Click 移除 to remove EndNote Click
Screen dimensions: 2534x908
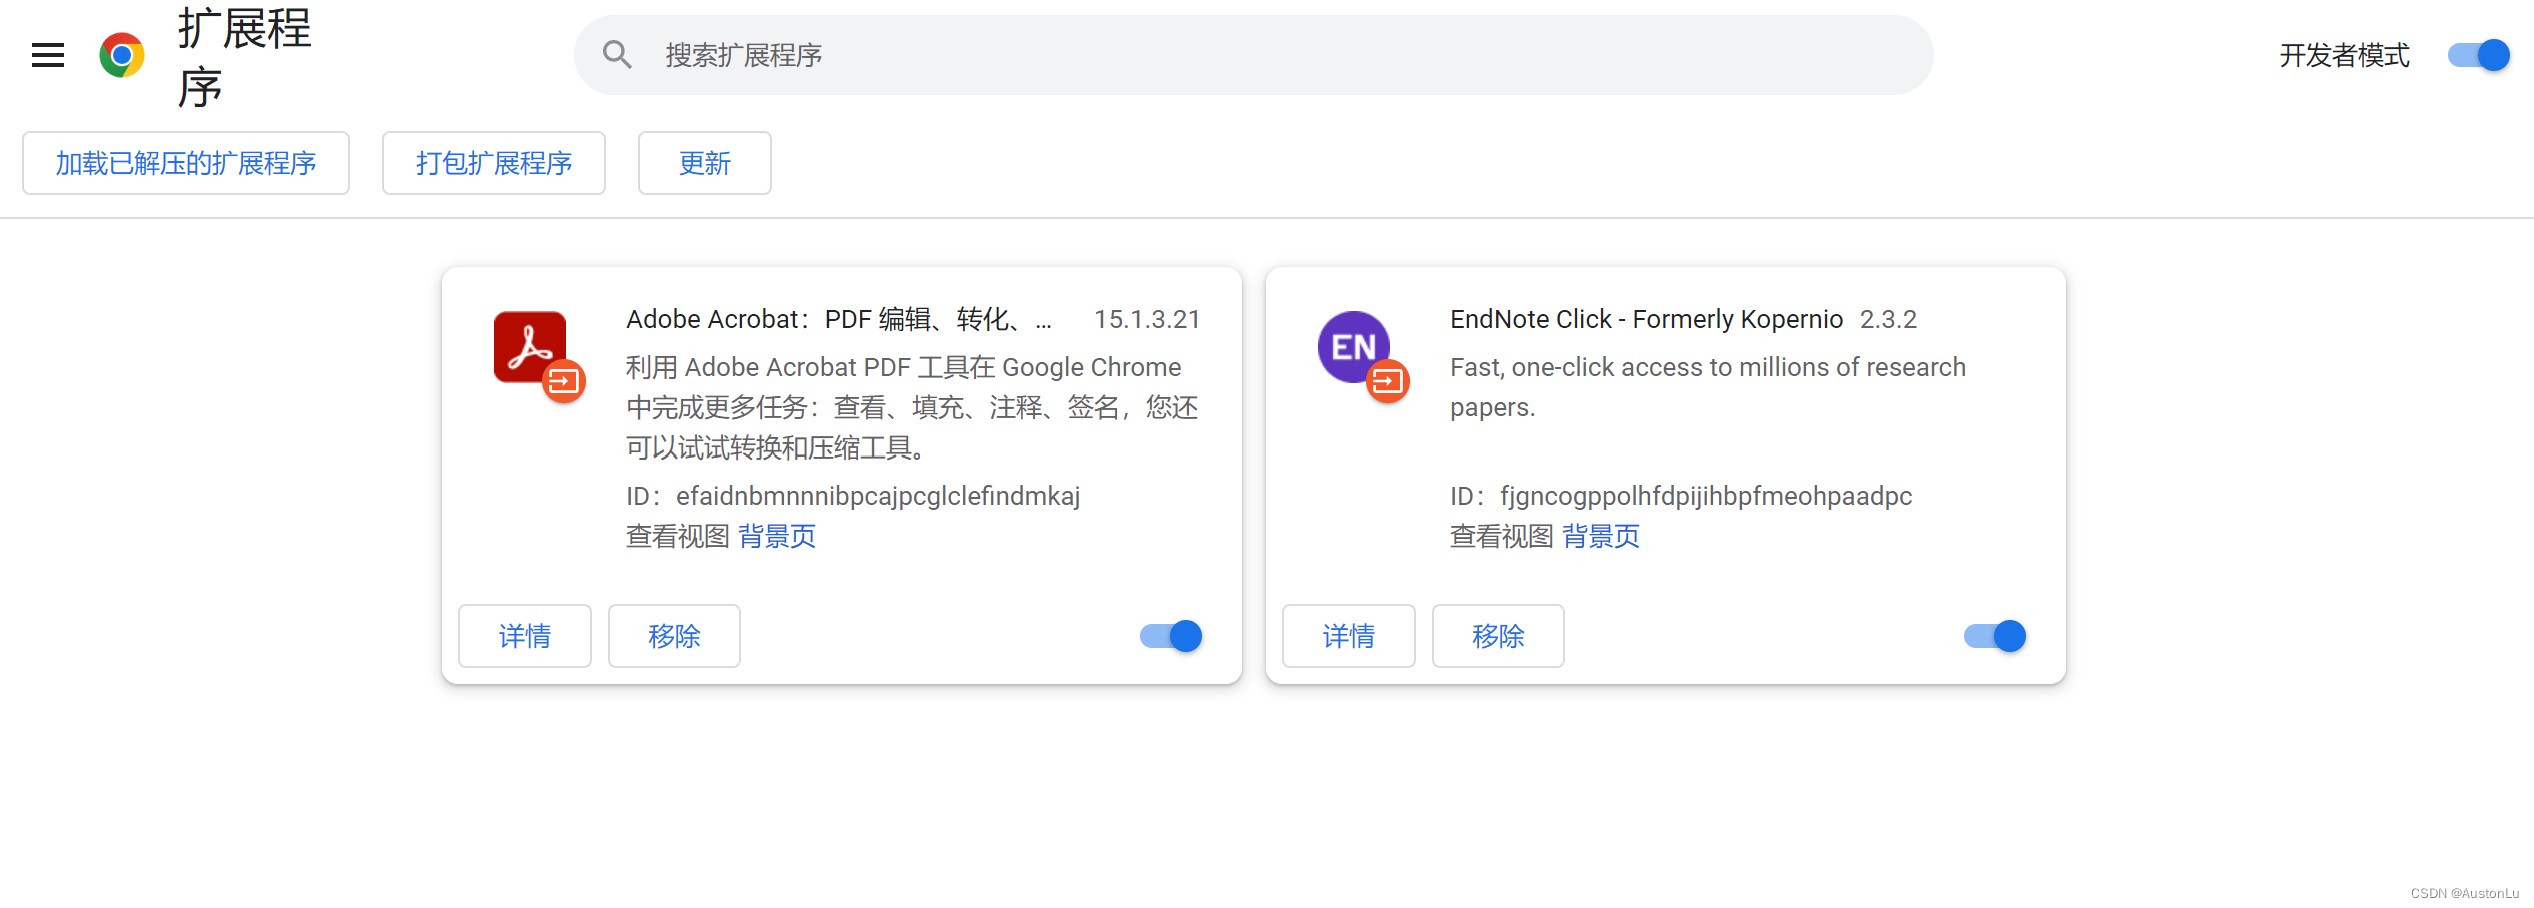pos(1498,636)
